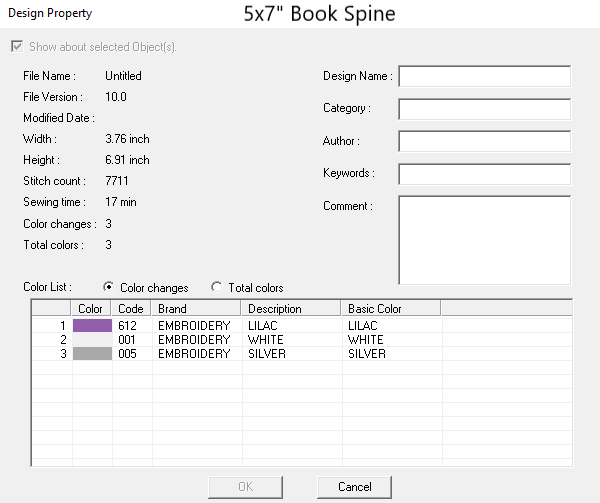Select the white color swatch in row 2
This screenshot has width=600, height=503.
(92, 340)
